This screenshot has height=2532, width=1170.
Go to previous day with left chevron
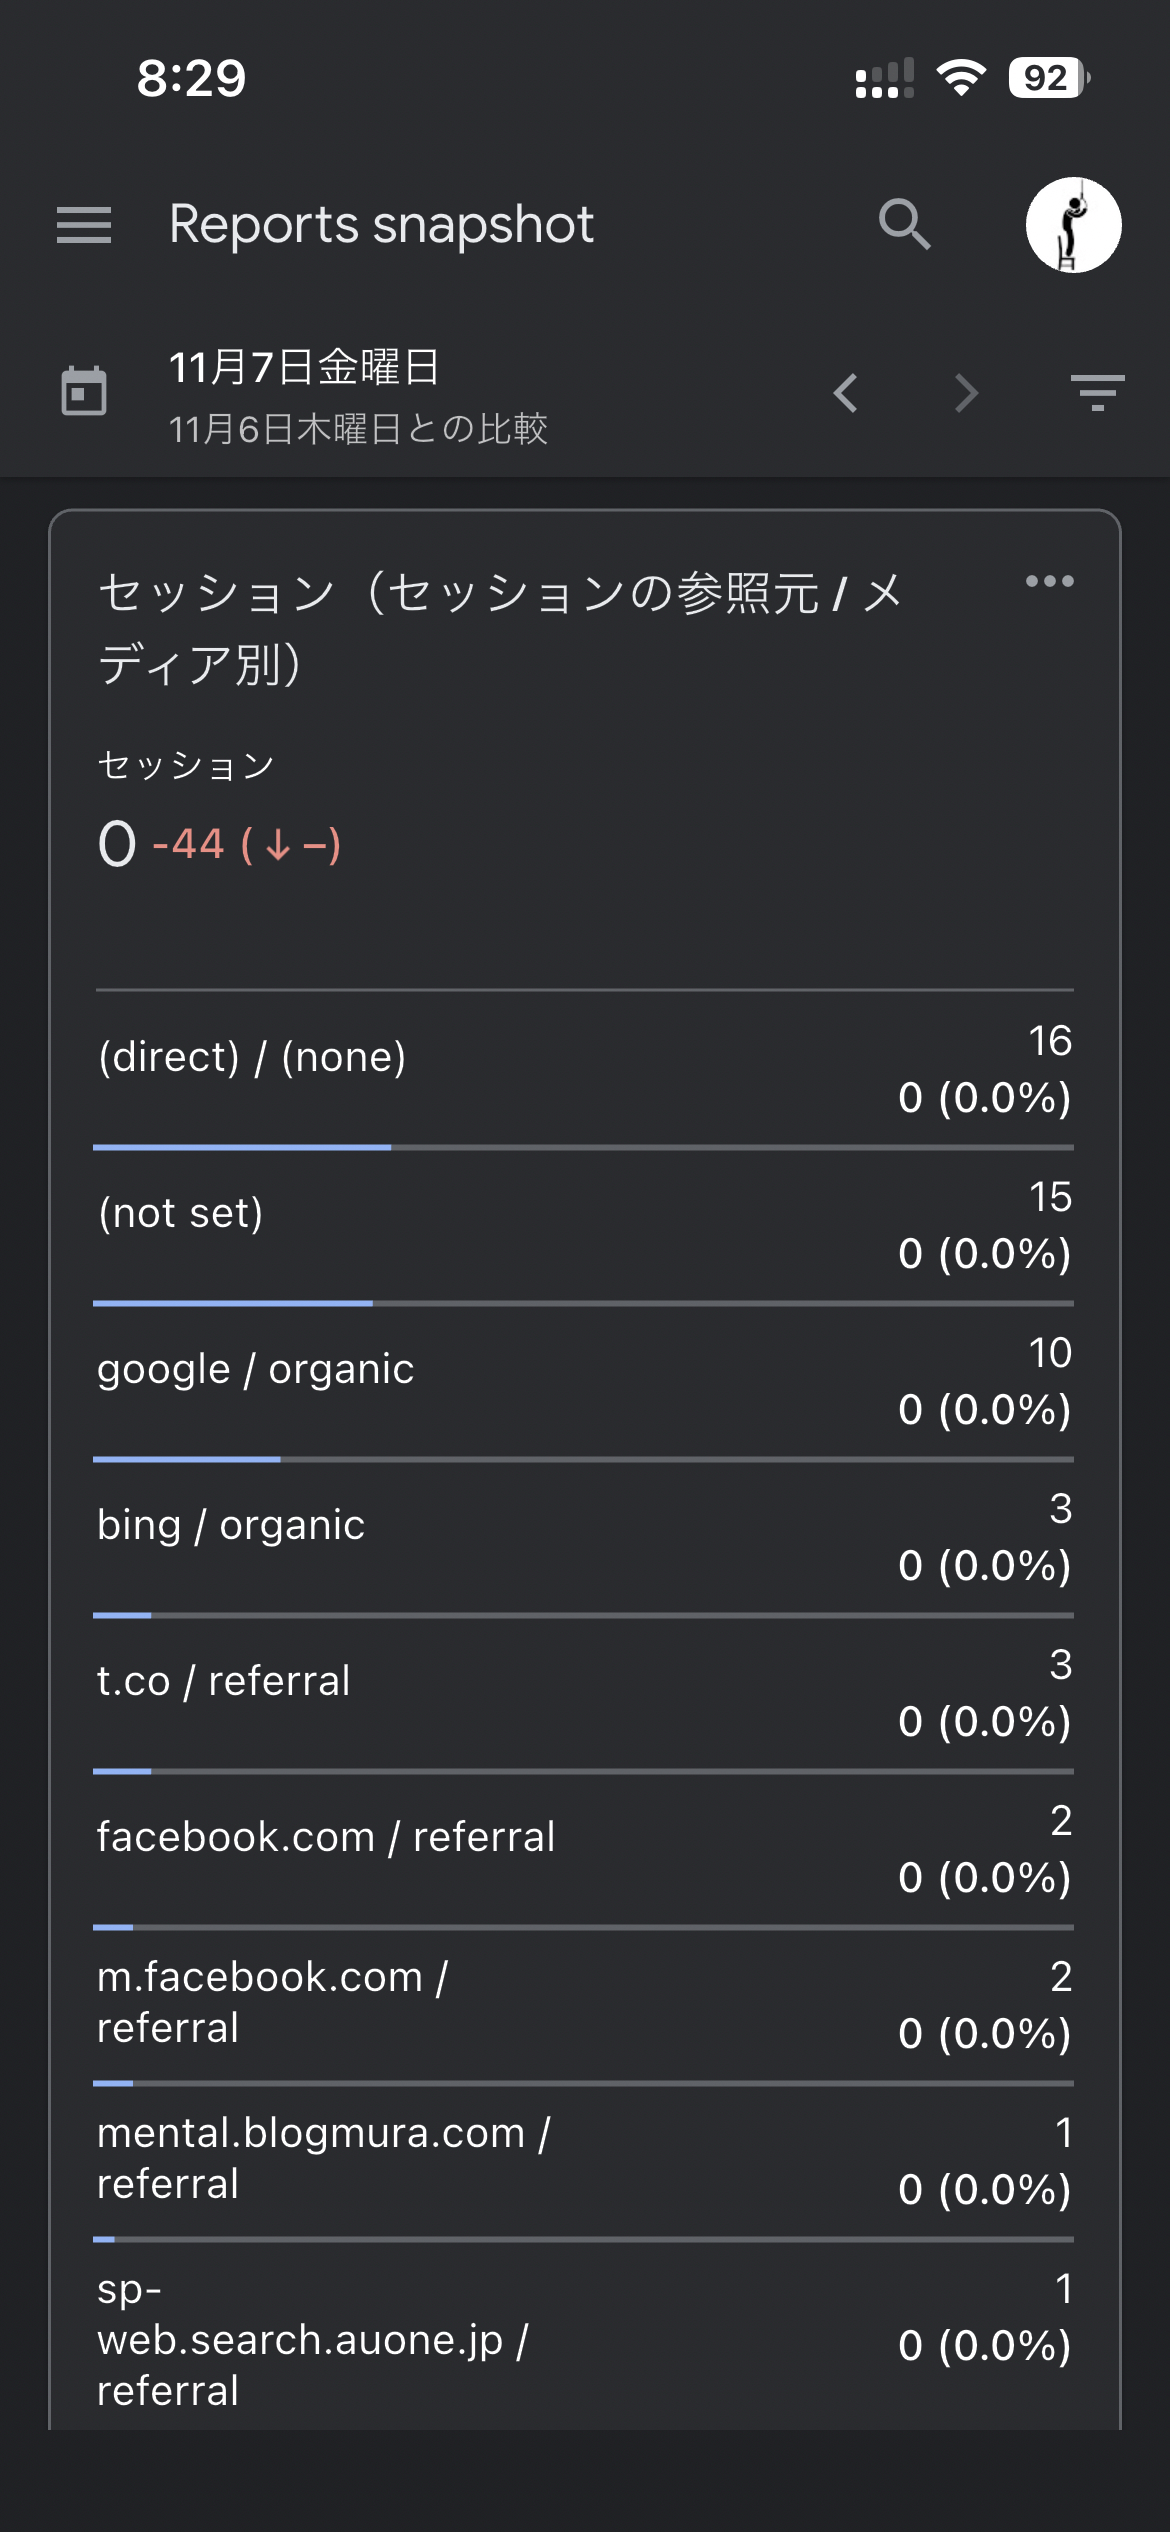[x=846, y=393]
